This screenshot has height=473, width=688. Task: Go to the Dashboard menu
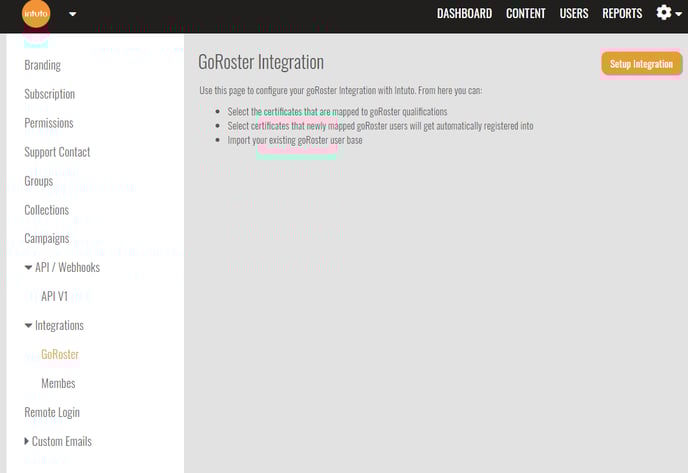[x=464, y=14]
